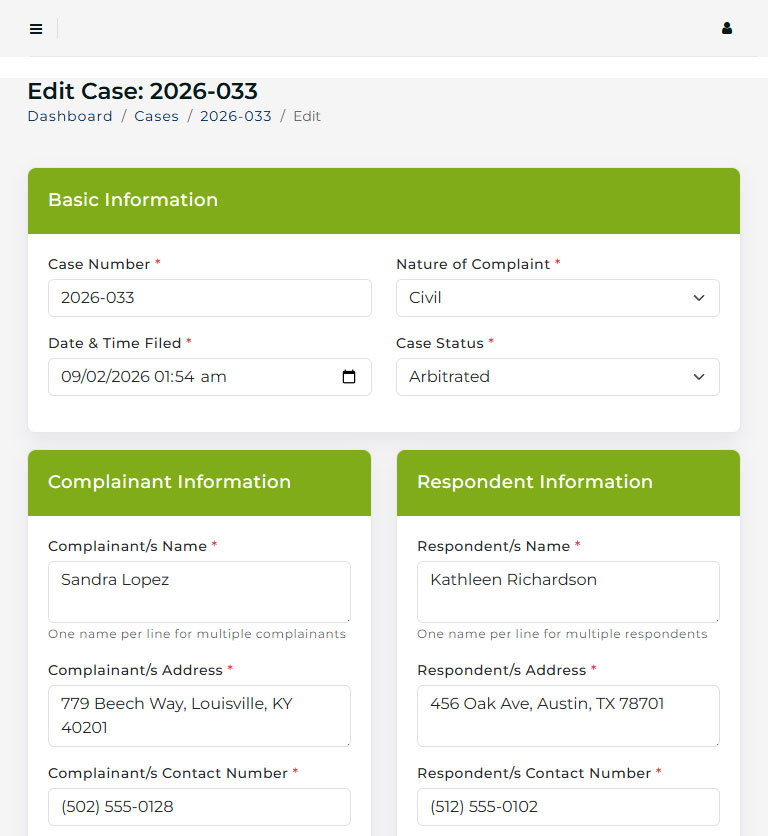
Task: Open the hamburger sidebar menu
Action: click(x=36, y=29)
